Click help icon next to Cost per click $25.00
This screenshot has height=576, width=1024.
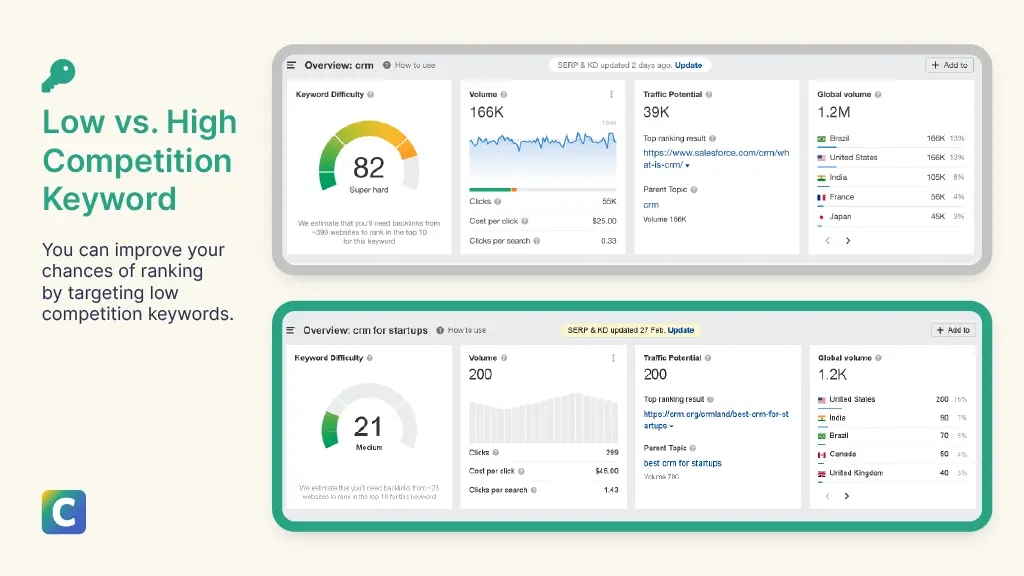[524, 221]
